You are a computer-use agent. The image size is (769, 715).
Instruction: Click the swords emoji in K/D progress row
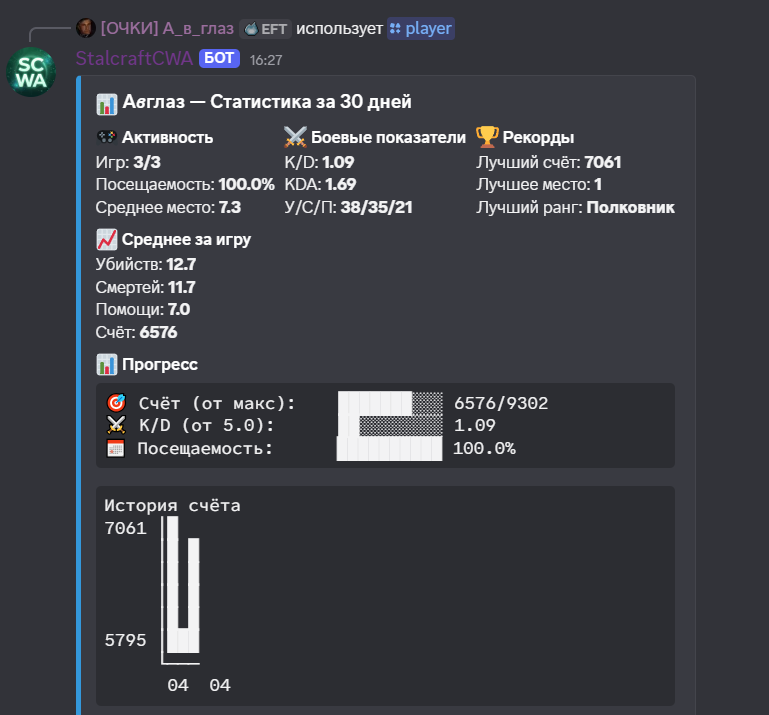pos(115,425)
